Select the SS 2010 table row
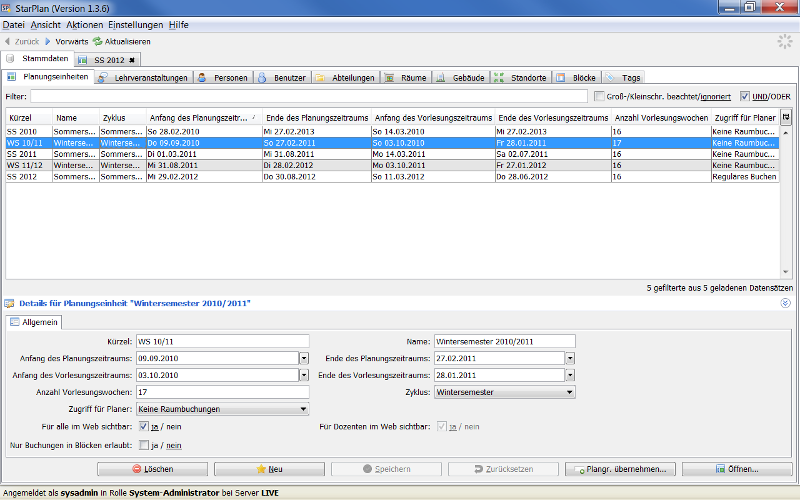 coord(392,132)
